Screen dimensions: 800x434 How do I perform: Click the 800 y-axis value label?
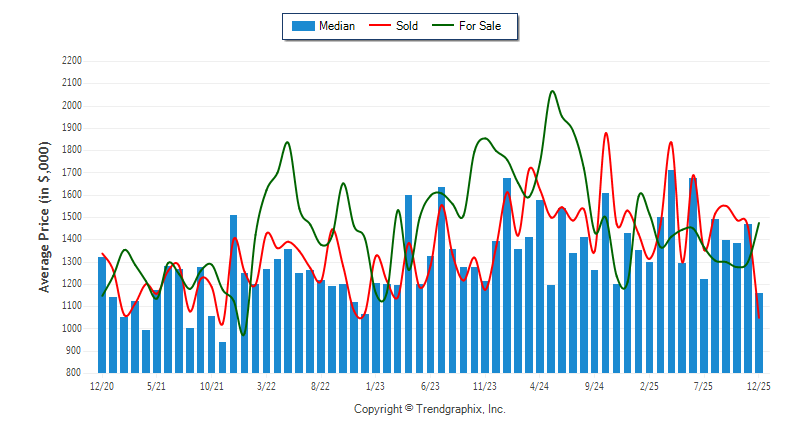(x=74, y=373)
